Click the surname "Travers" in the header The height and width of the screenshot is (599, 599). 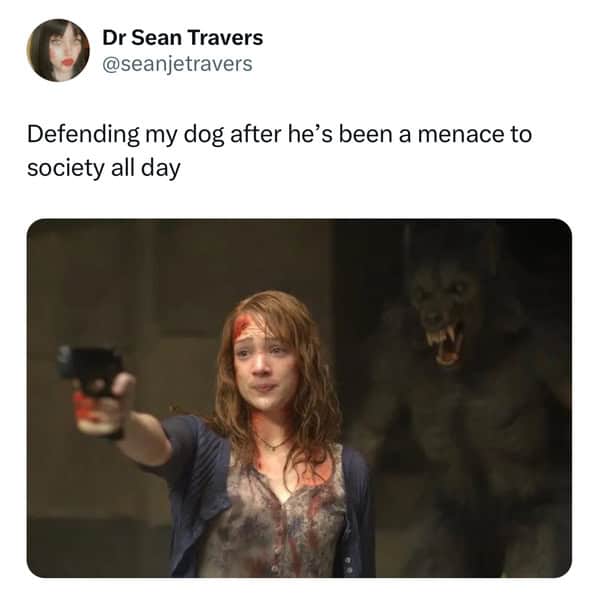point(225,38)
